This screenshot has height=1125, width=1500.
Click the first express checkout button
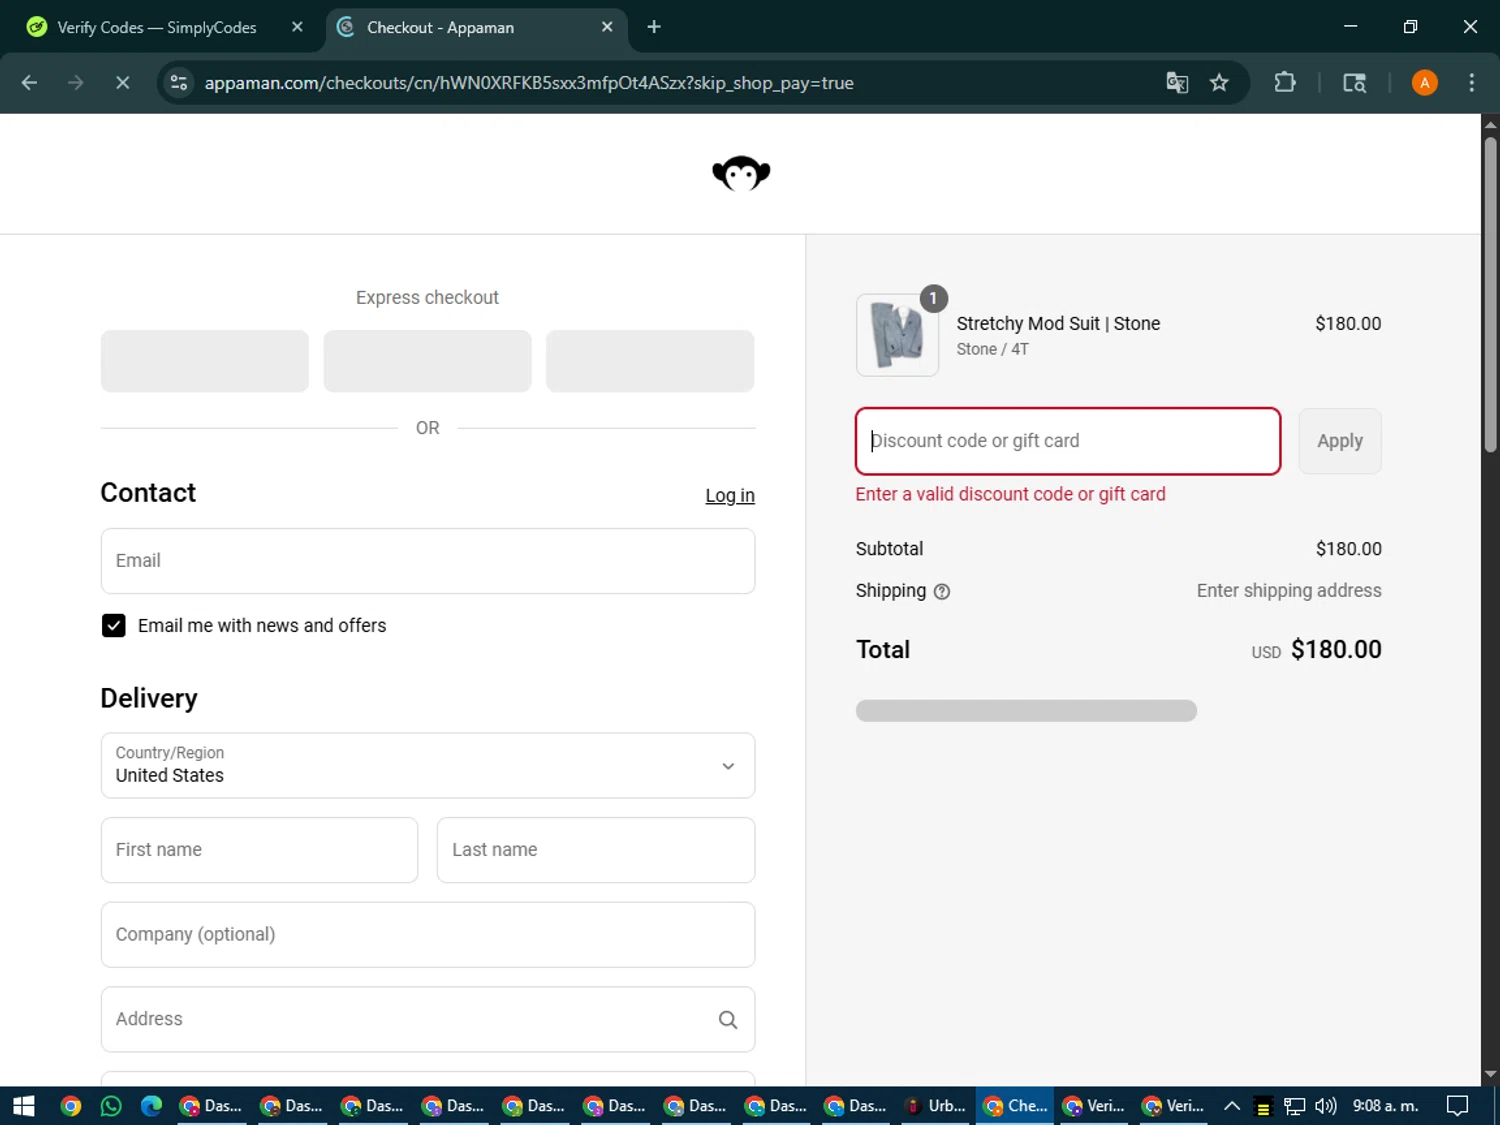point(205,361)
